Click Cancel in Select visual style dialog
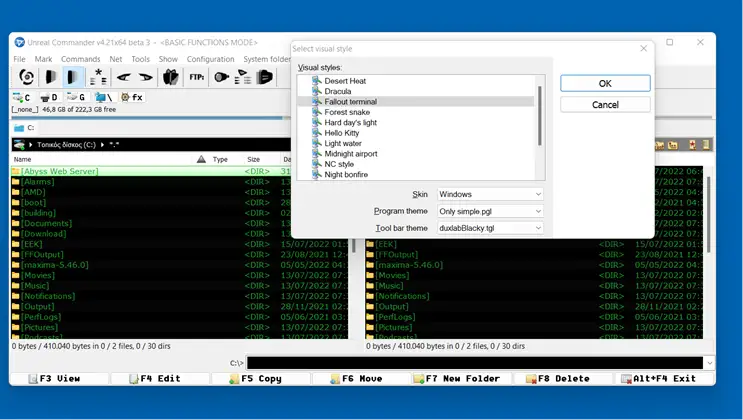This screenshot has height=420, width=743. 605,105
